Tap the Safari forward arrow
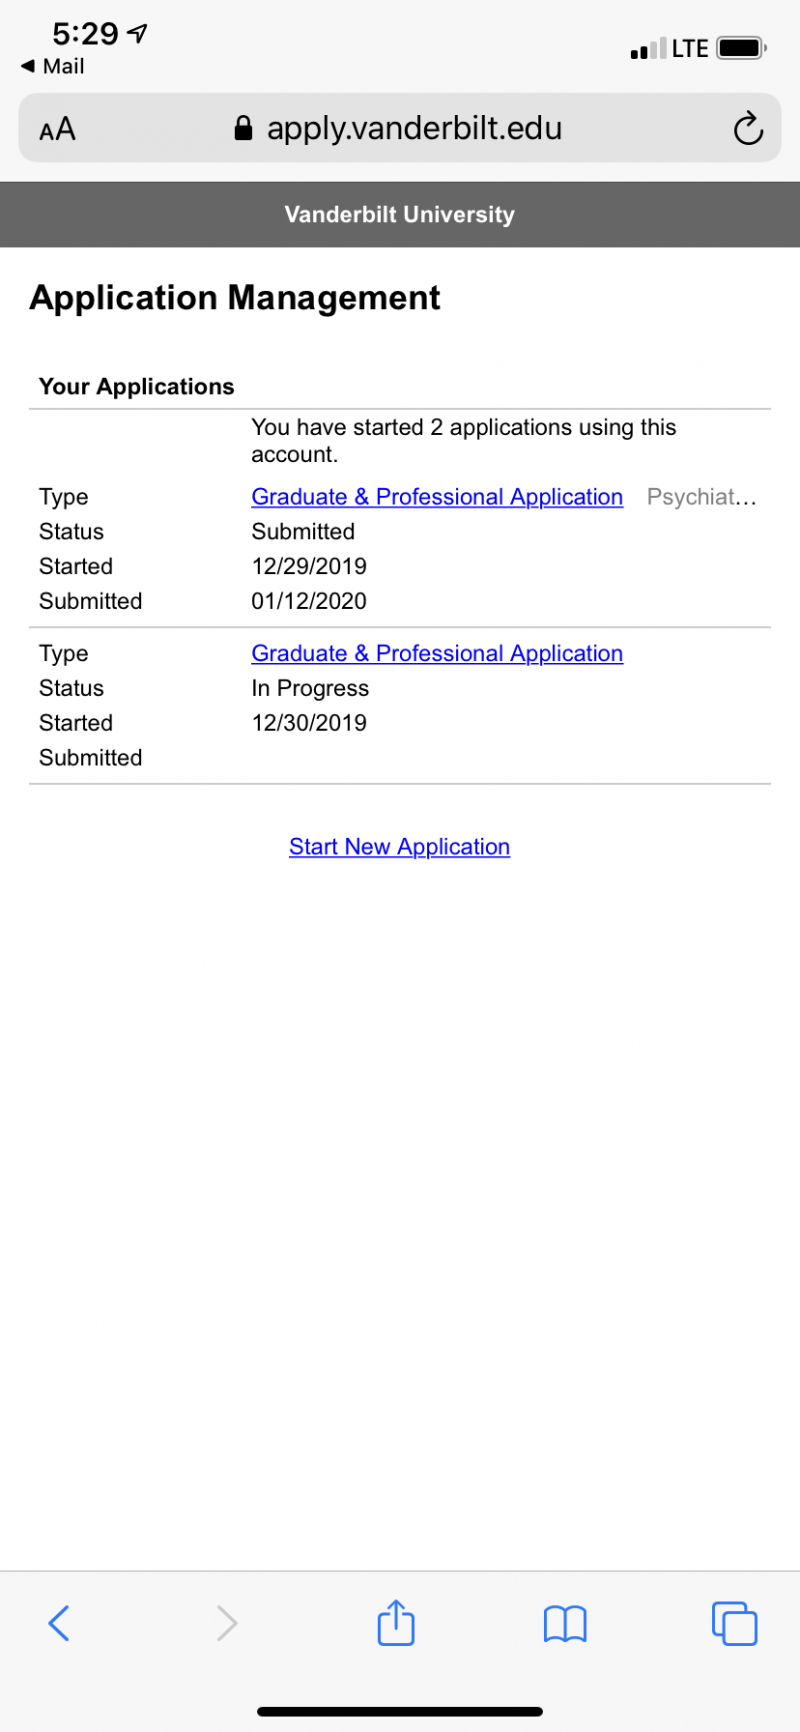This screenshot has height=1732, width=800. point(227,1623)
